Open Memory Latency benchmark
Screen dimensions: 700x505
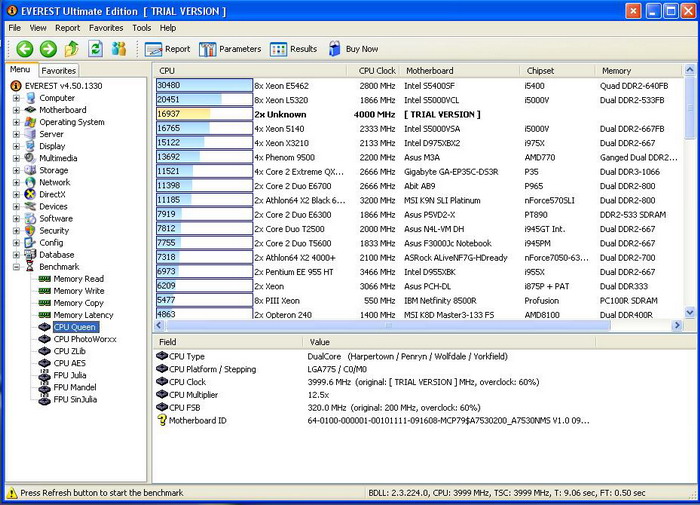click(x=83, y=315)
